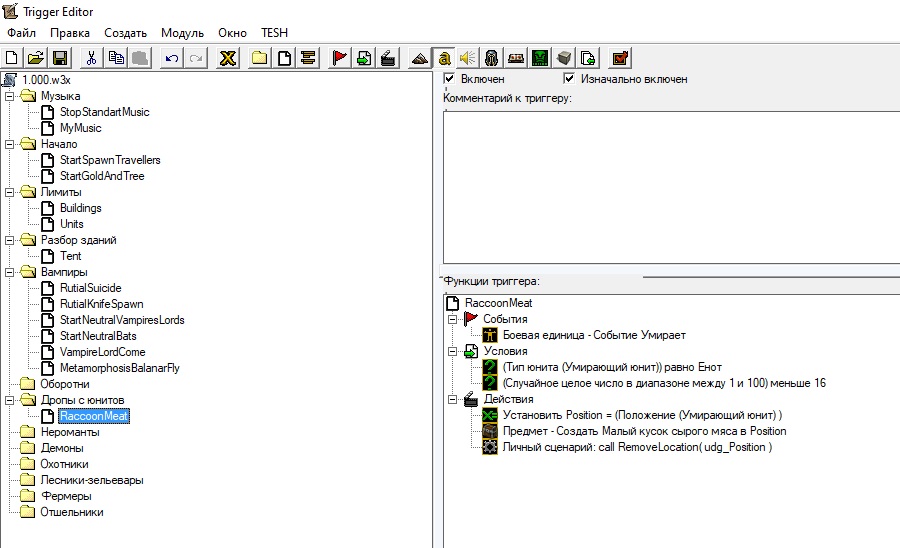Collapse the Действия node
The height and width of the screenshot is (548, 900).
point(452,399)
